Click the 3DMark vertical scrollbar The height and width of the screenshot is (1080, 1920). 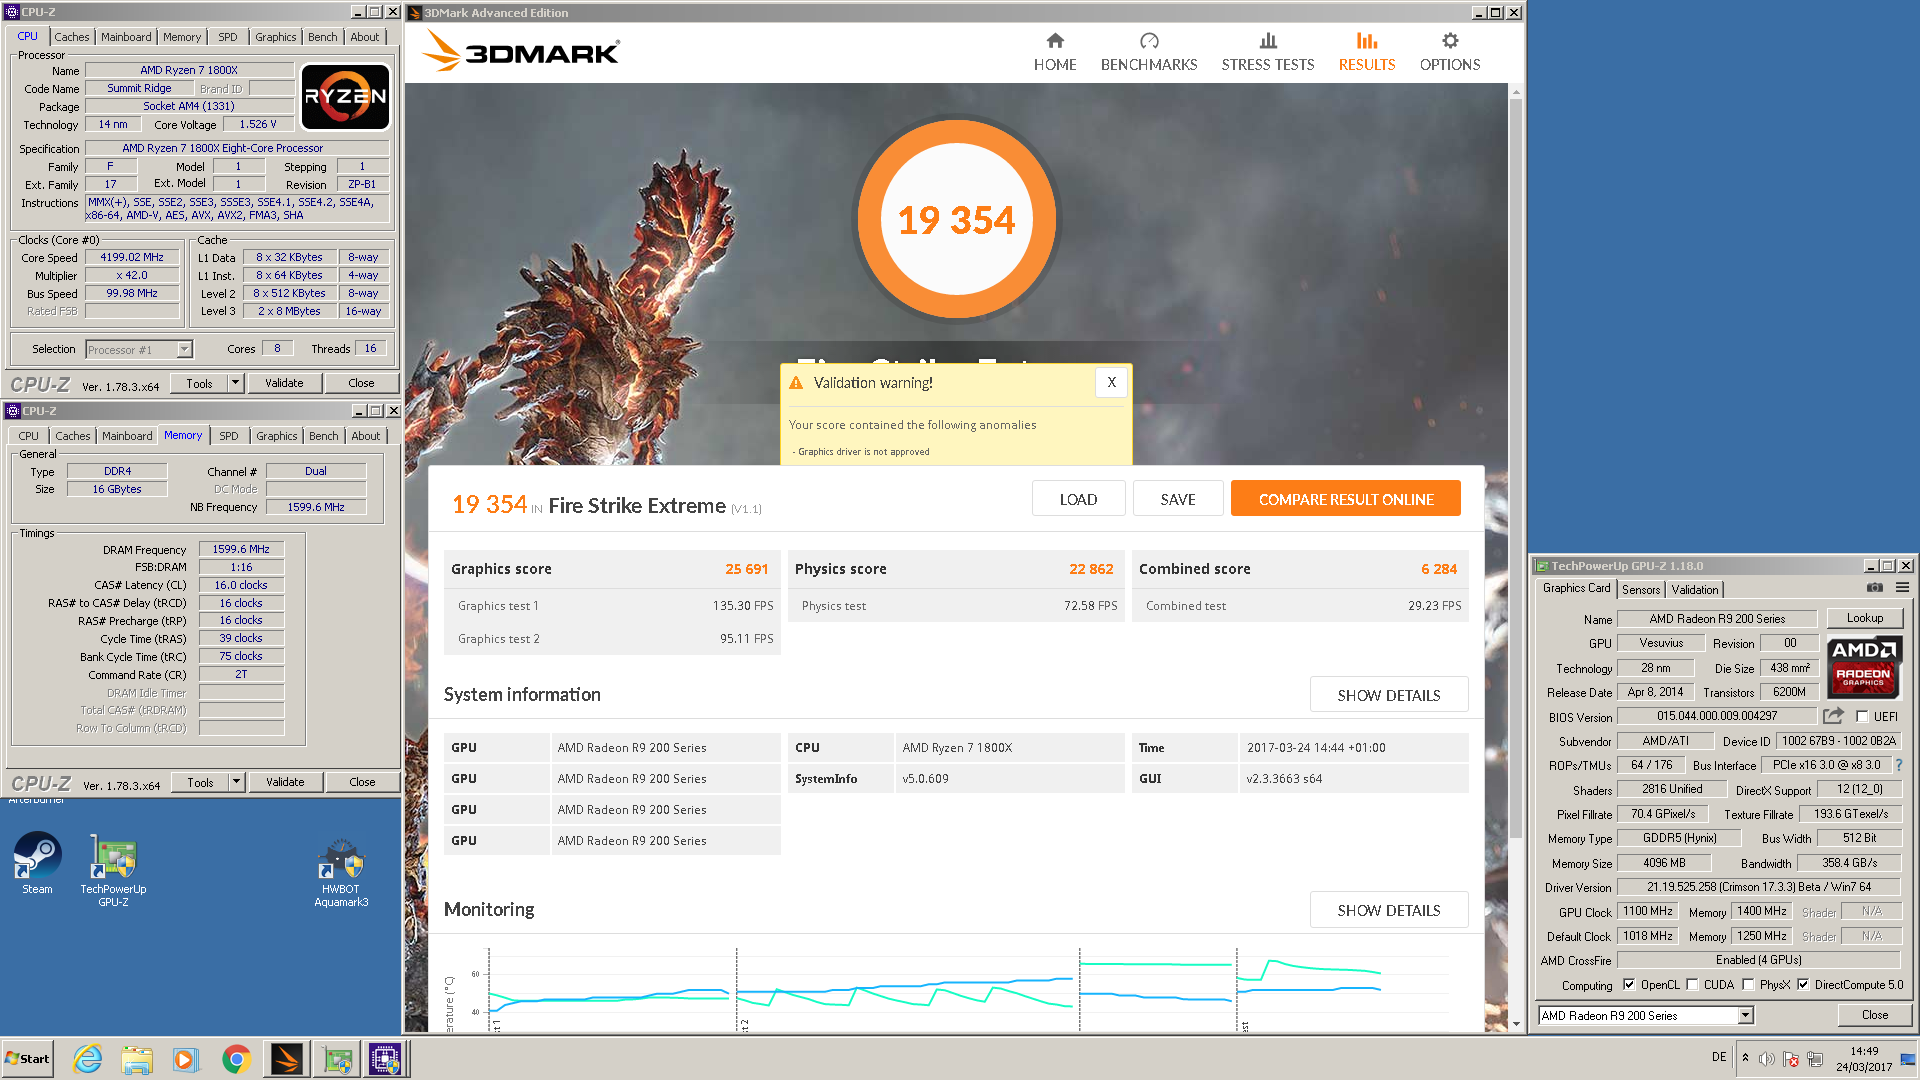(x=1515, y=470)
